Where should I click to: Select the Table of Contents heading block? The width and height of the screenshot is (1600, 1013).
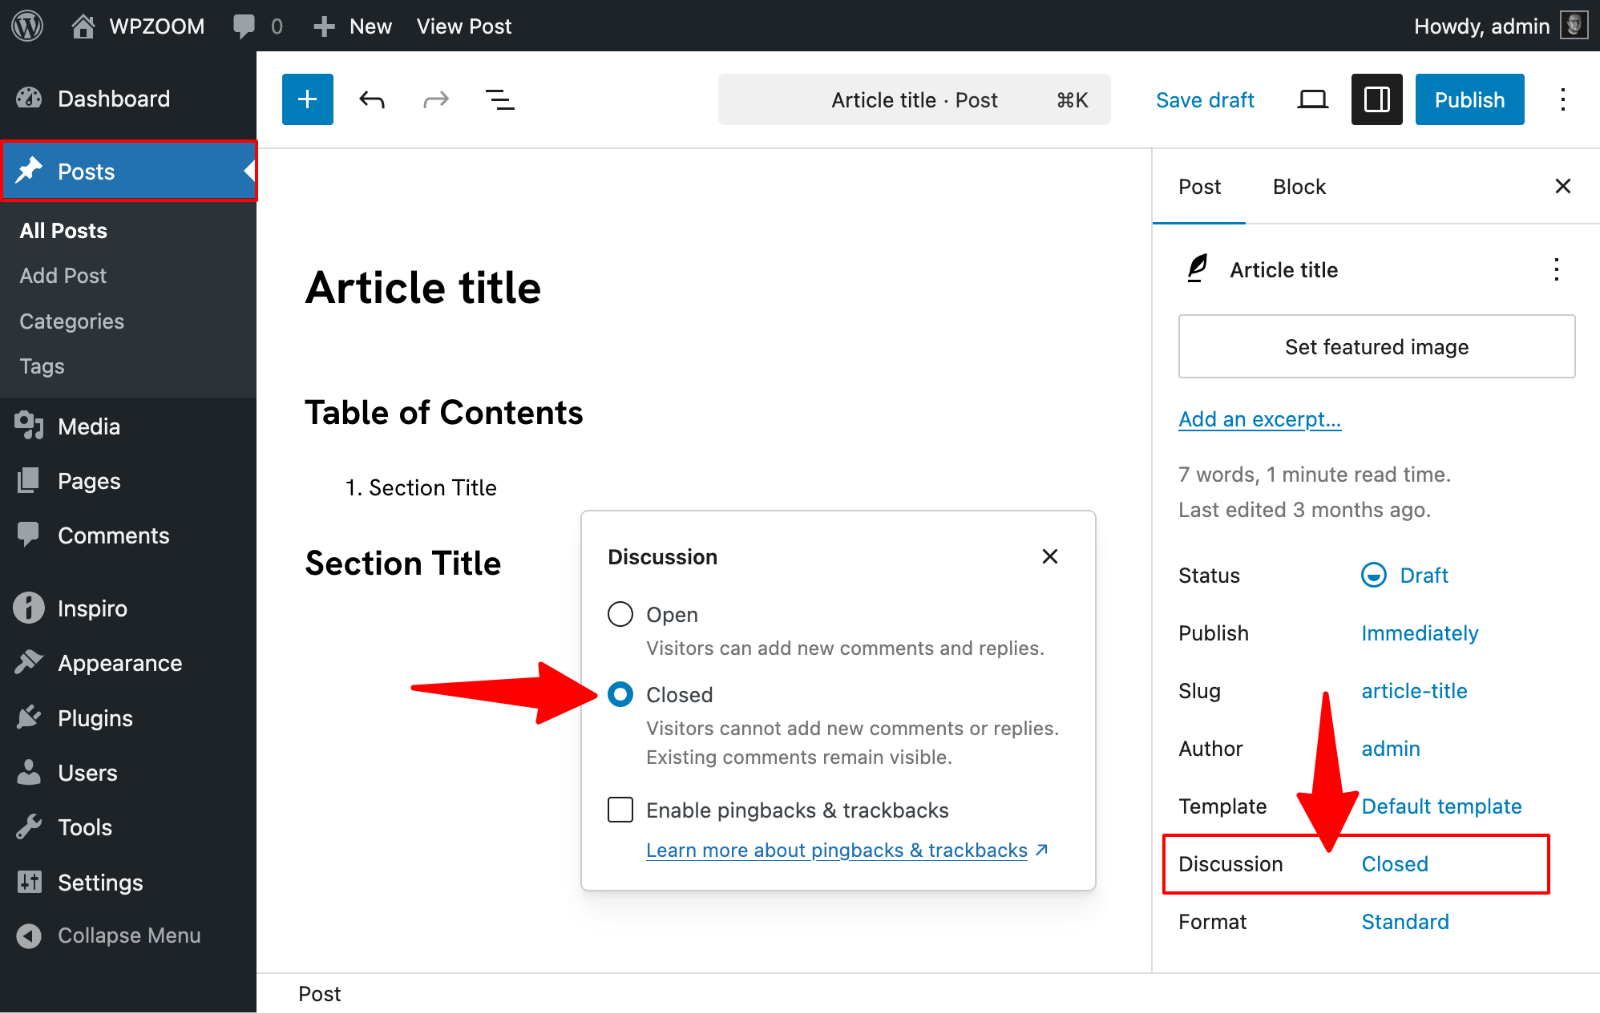(x=444, y=413)
